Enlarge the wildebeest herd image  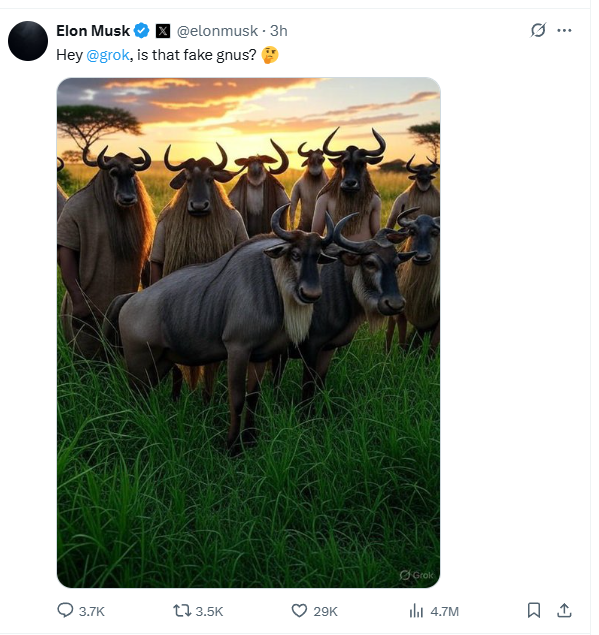click(249, 332)
